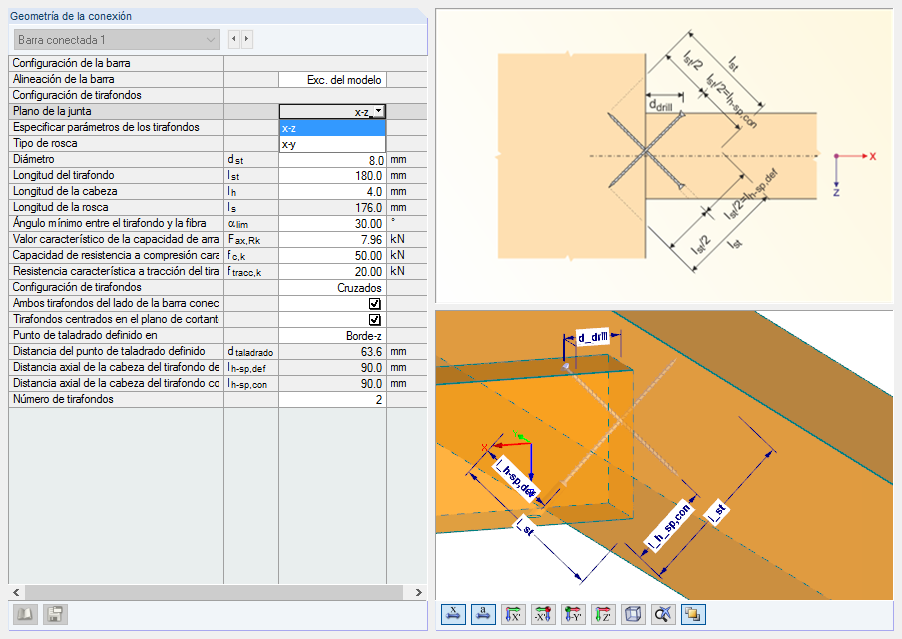The height and width of the screenshot is (639, 902).
Task: Edit the compression capacity value 50.00
Action: click(332, 256)
